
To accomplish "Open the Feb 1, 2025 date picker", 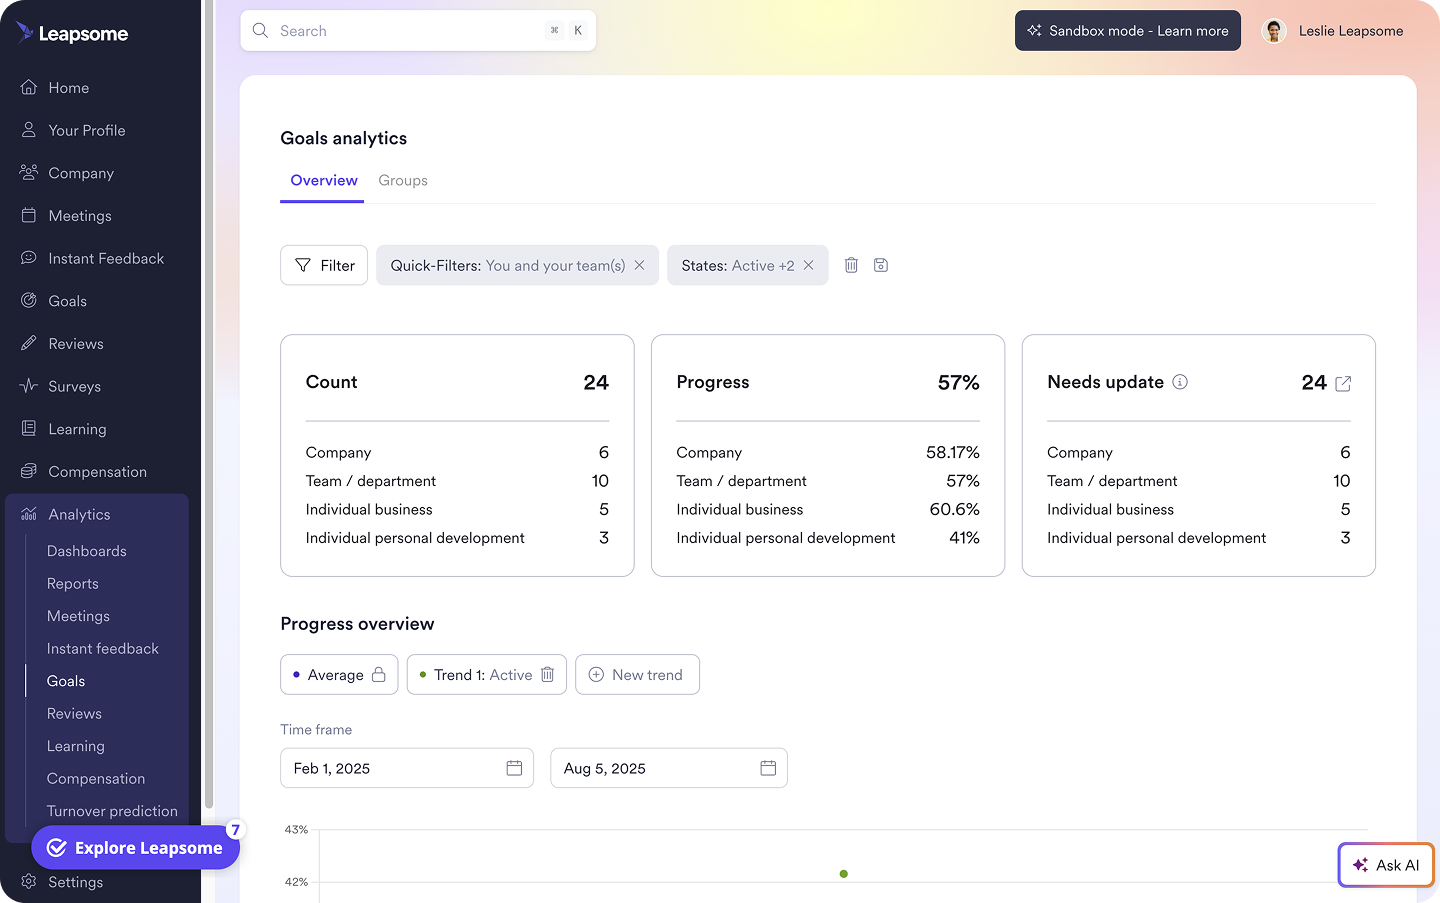I will pos(514,767).
